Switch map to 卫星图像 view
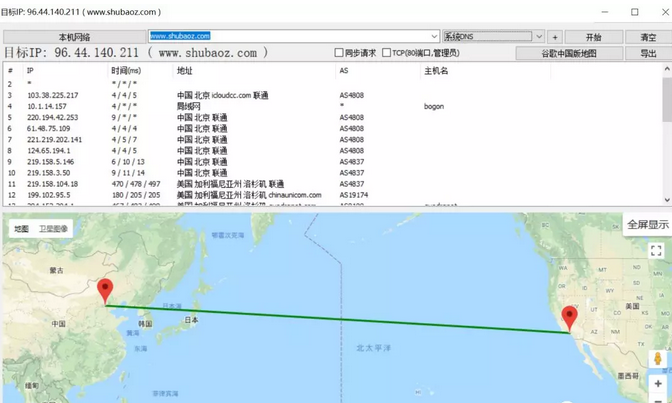672x403 pixels. pos(53,229)
